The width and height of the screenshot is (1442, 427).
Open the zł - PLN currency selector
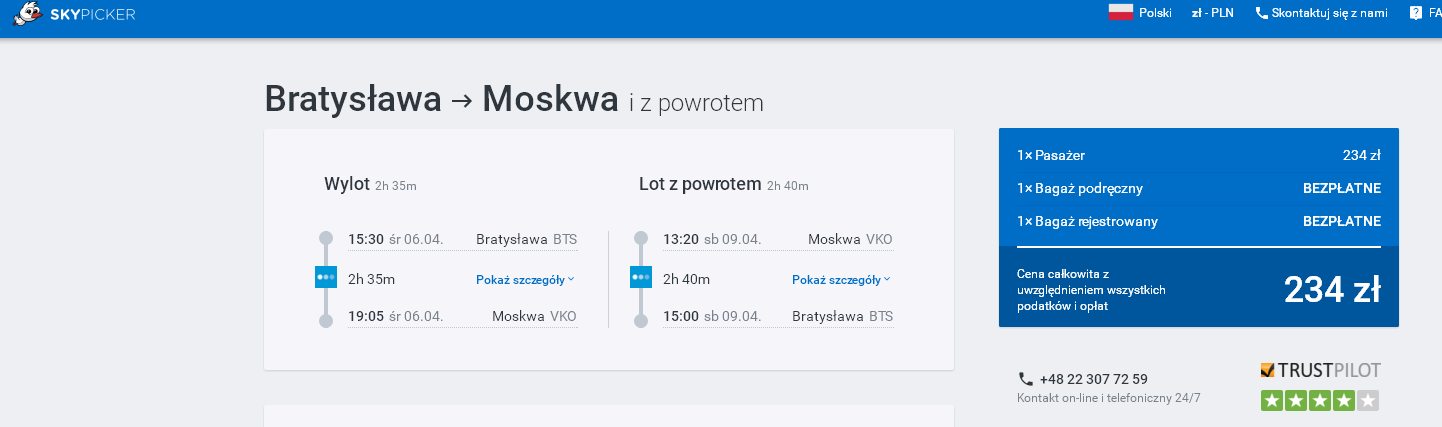pyautogui.click(x=1212, y=13)
